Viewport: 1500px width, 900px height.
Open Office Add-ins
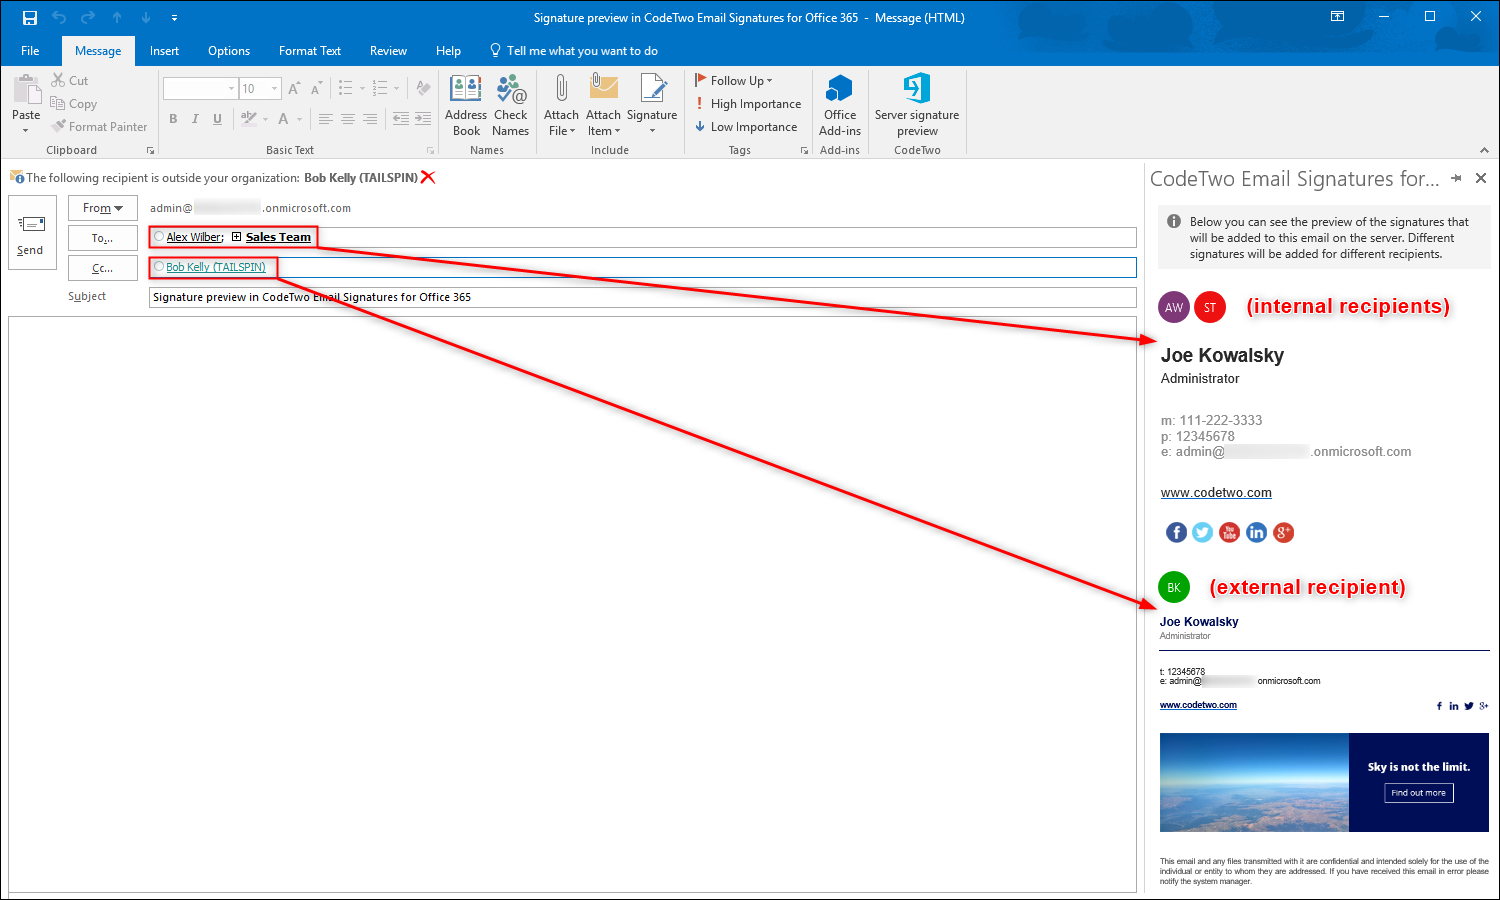pyautogui.click(x=840, y=105)
